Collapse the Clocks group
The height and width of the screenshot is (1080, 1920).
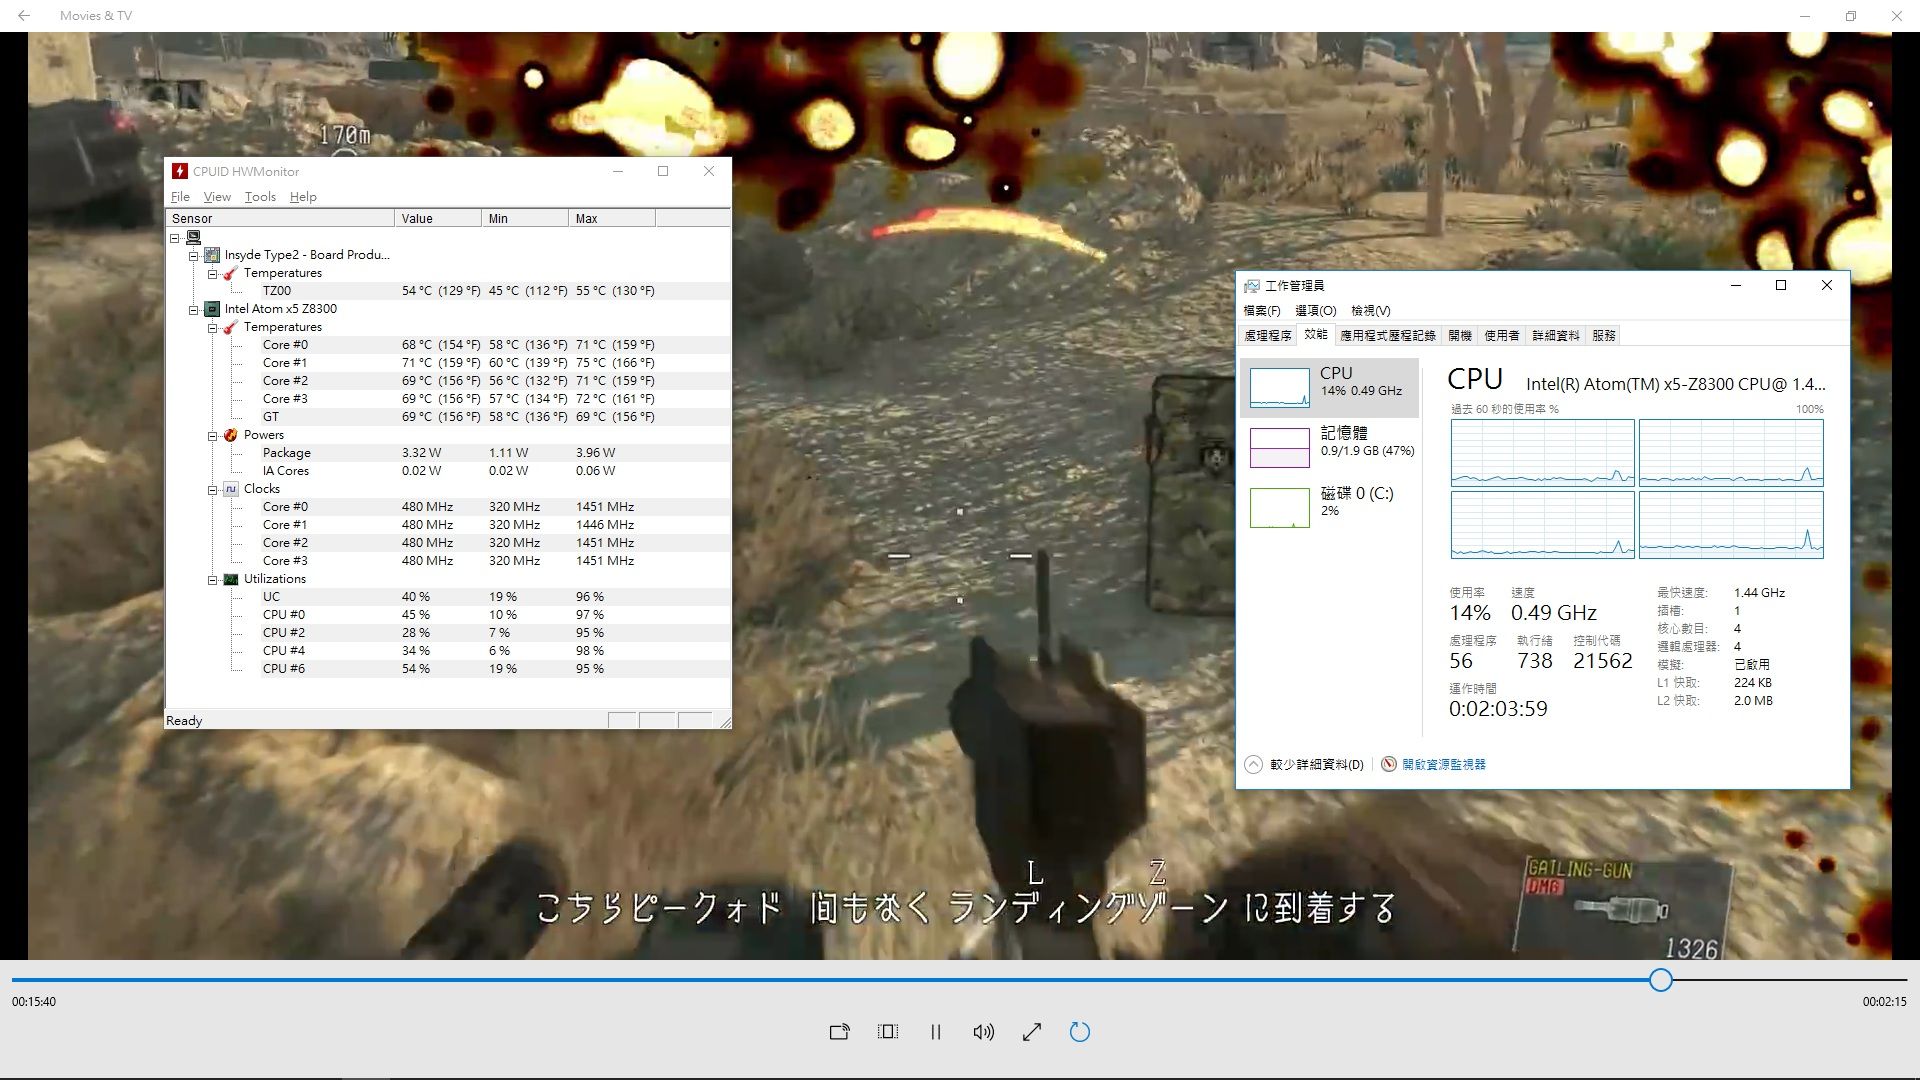[213, 490]
